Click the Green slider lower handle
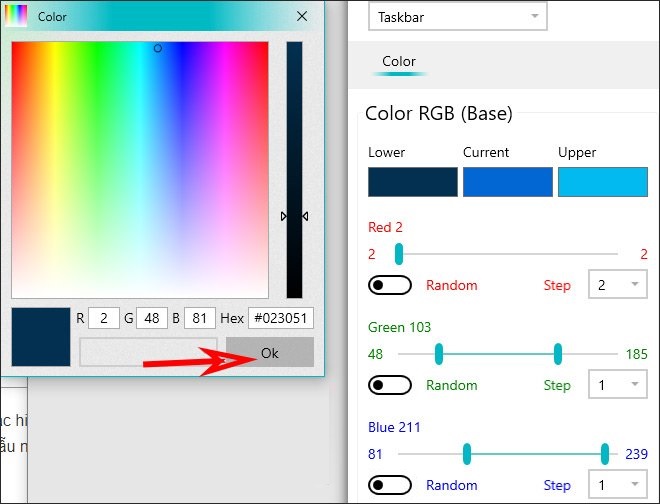660x504 pixels. click(x=439, y=353)
